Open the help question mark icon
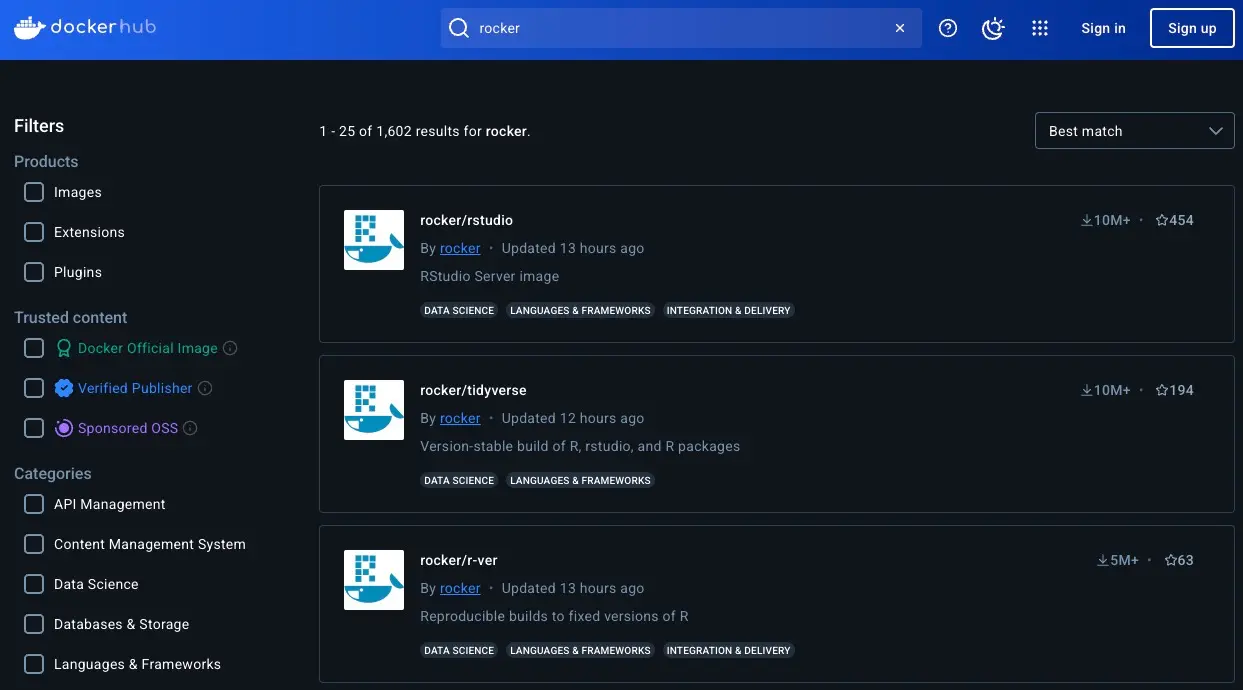Image resolution: width=1243 pixels, height=690 pixels. 948,28
